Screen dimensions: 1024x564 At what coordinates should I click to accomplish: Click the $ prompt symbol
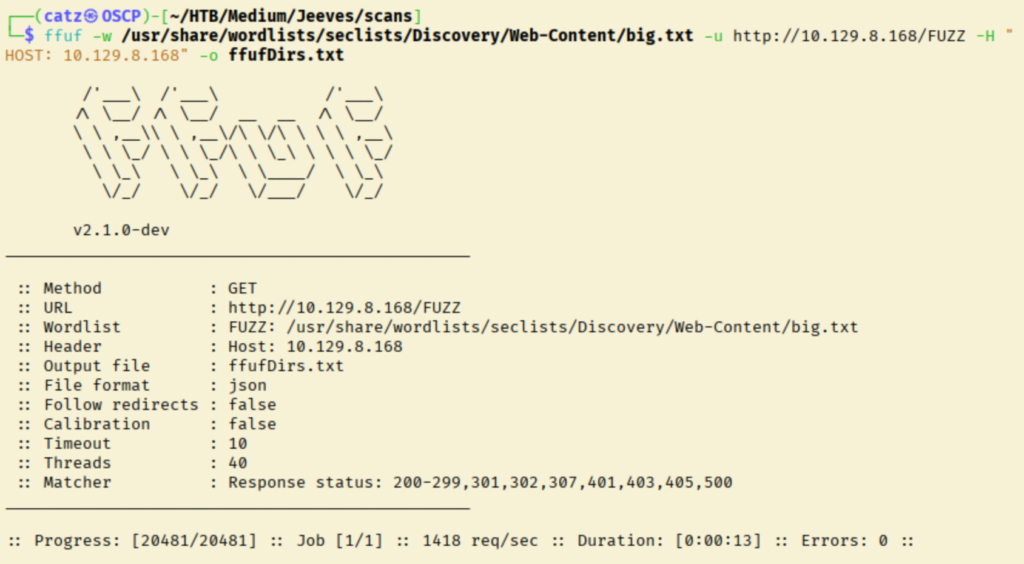pyautogui.click(x=33, y=36)
